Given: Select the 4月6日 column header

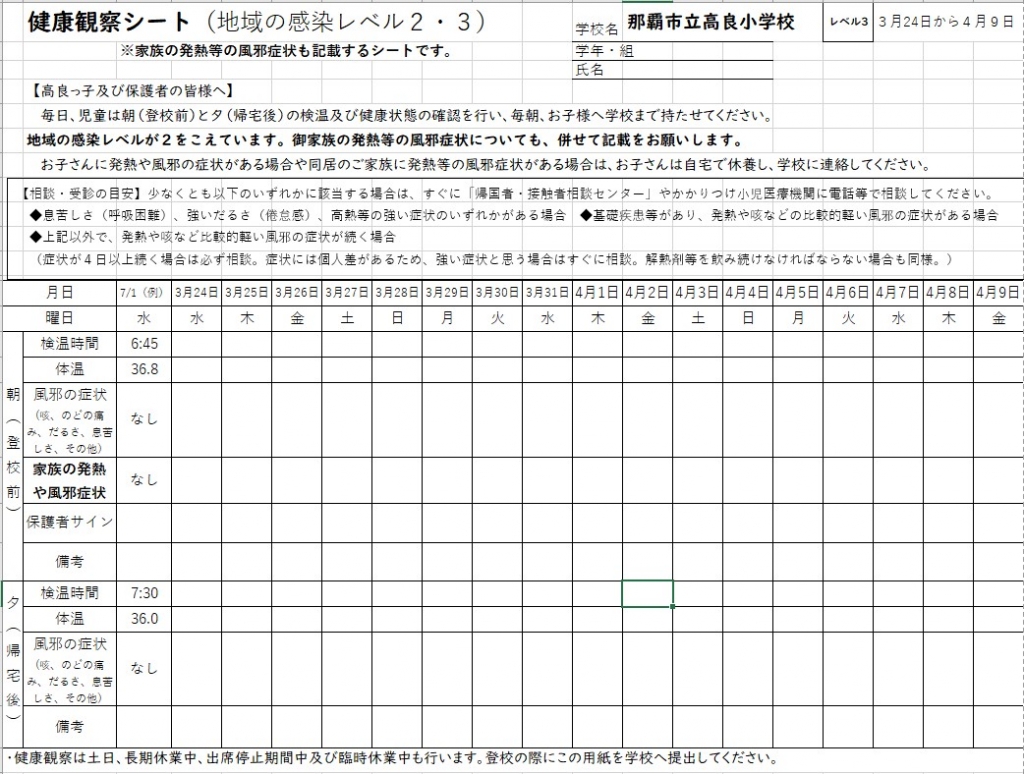Looking at the screenshot, I should 848,293.
